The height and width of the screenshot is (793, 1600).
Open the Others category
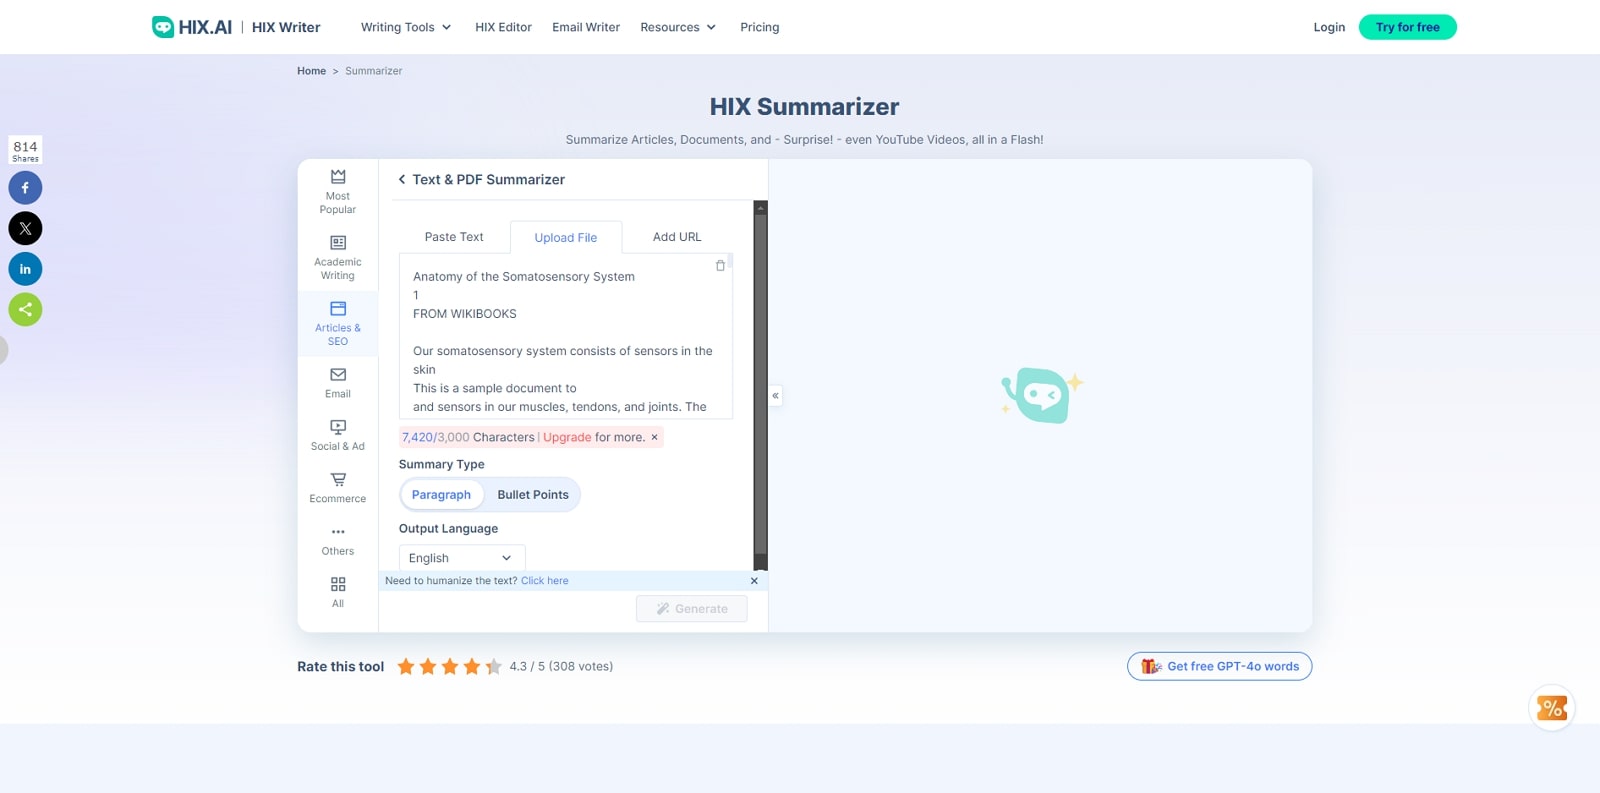(338, 541)
